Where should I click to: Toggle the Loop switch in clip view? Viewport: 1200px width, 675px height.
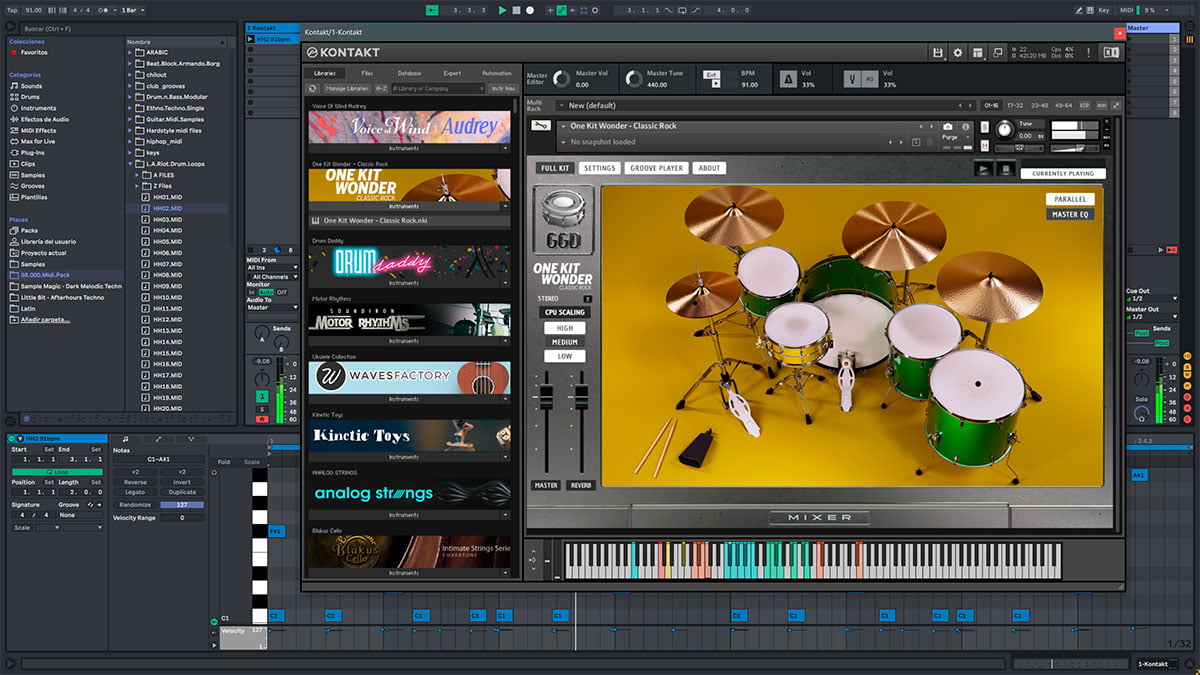(56, 471)
